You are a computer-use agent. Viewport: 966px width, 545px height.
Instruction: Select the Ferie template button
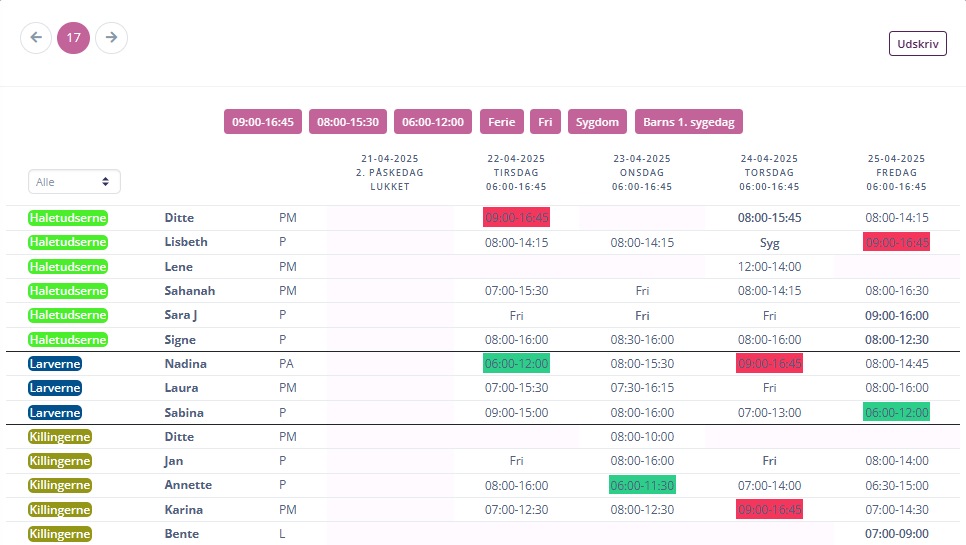click(x=501, y=122)
